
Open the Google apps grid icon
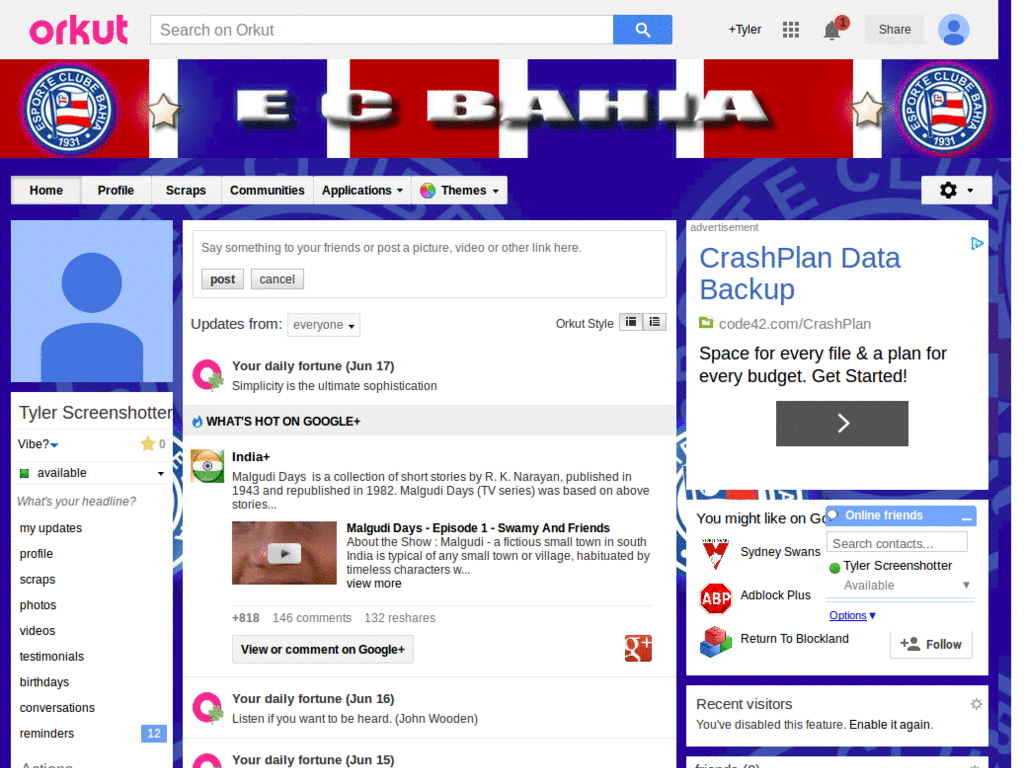point(791,29)
